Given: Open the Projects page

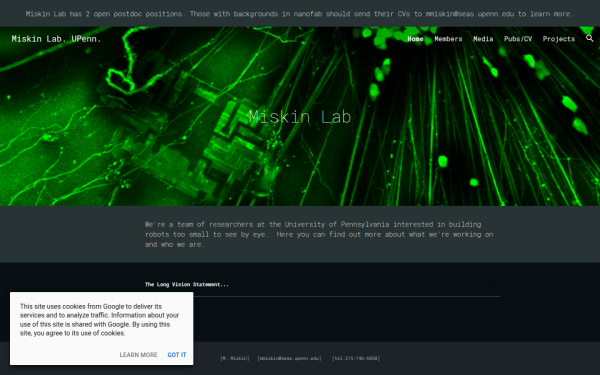Looking at the screenshot, I should [559, 39].
